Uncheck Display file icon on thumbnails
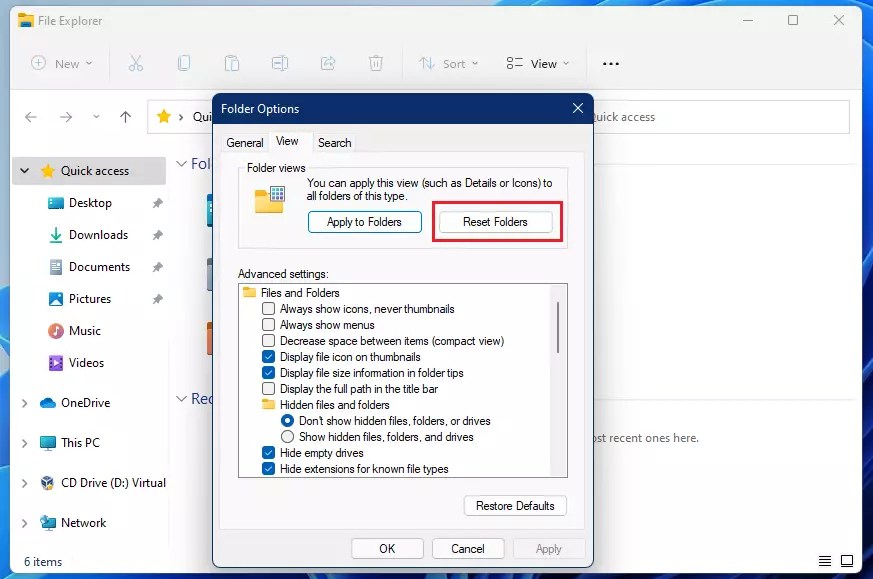The width and height of the screenshot is (873, 579). (268, 356)
